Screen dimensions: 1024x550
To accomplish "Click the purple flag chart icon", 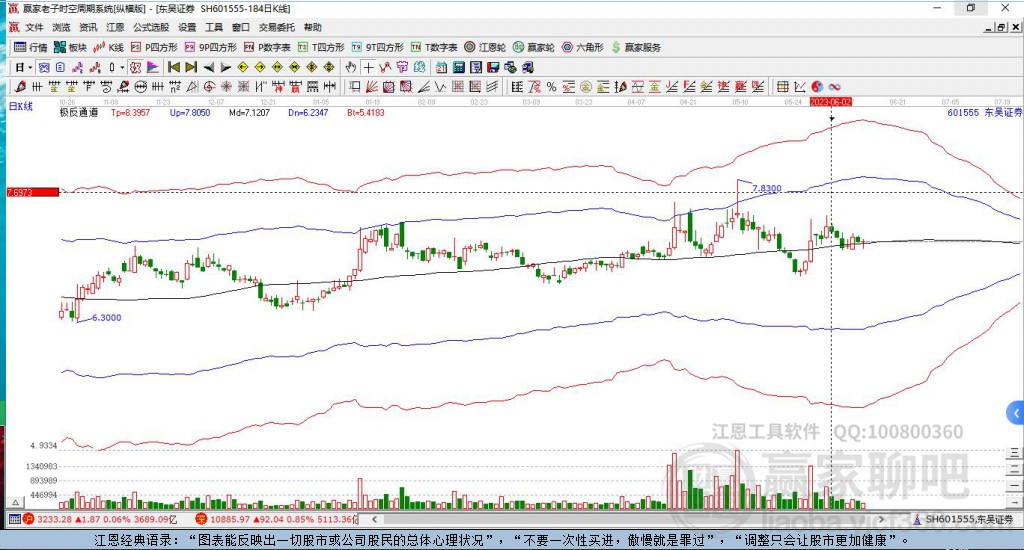I will [152, 67].
